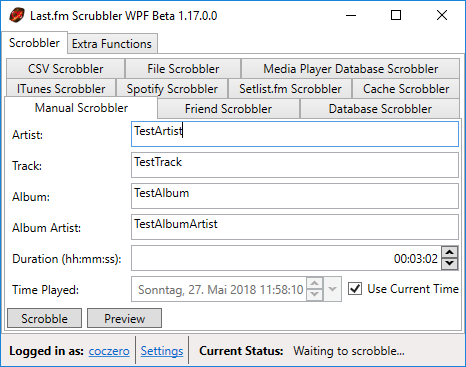Open the Setlist.fm Scrobbler tab
Screen dimensions: 466x367
(x=290, y=89)
